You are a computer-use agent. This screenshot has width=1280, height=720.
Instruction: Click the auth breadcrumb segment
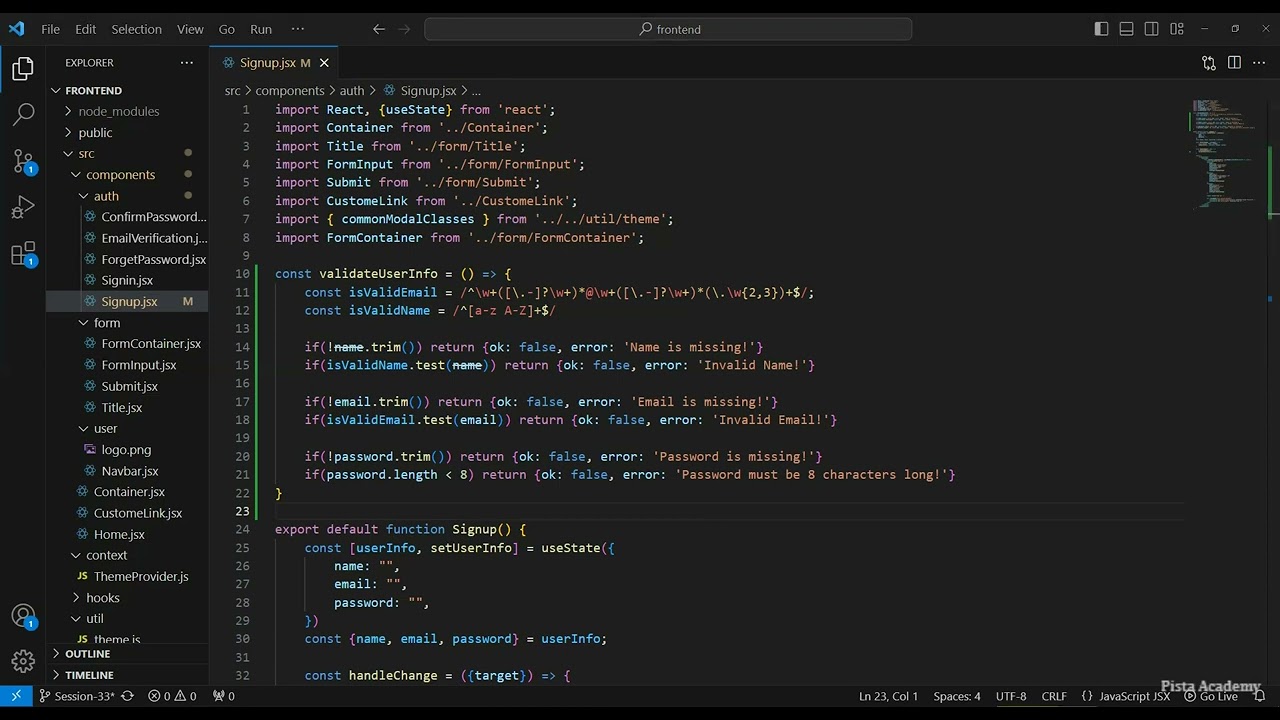[x=352, y=90]
